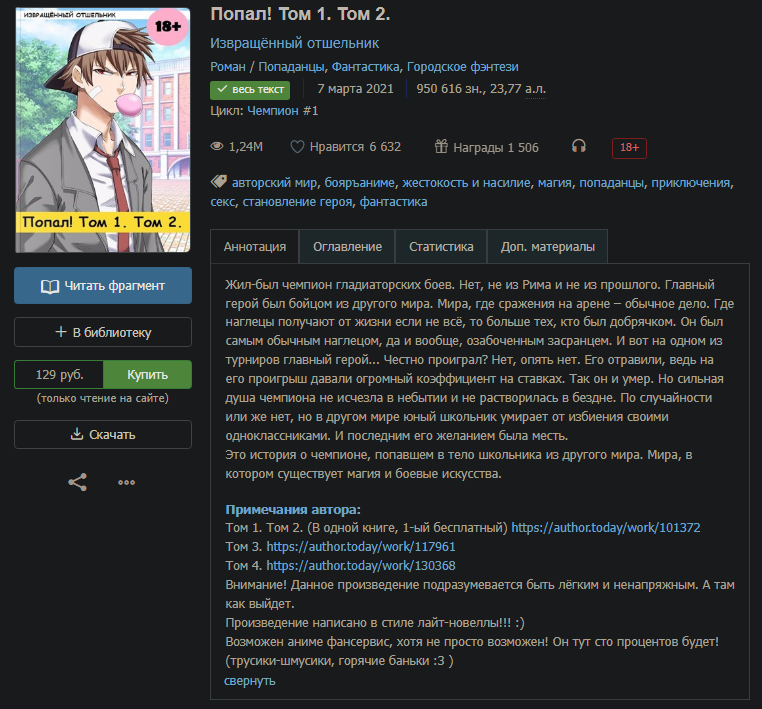This screenshot has width=762, height=709.
Task: Click the headphones audiobook icon
Action: point(579,146)
